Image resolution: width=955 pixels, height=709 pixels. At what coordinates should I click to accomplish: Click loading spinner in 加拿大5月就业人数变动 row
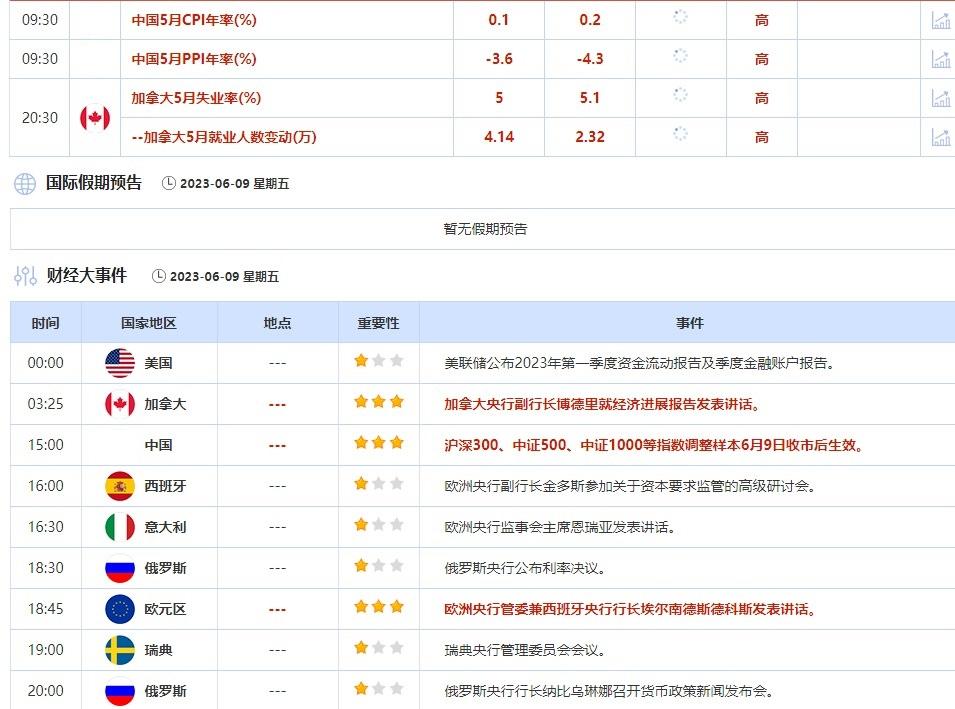pos(680,134)
